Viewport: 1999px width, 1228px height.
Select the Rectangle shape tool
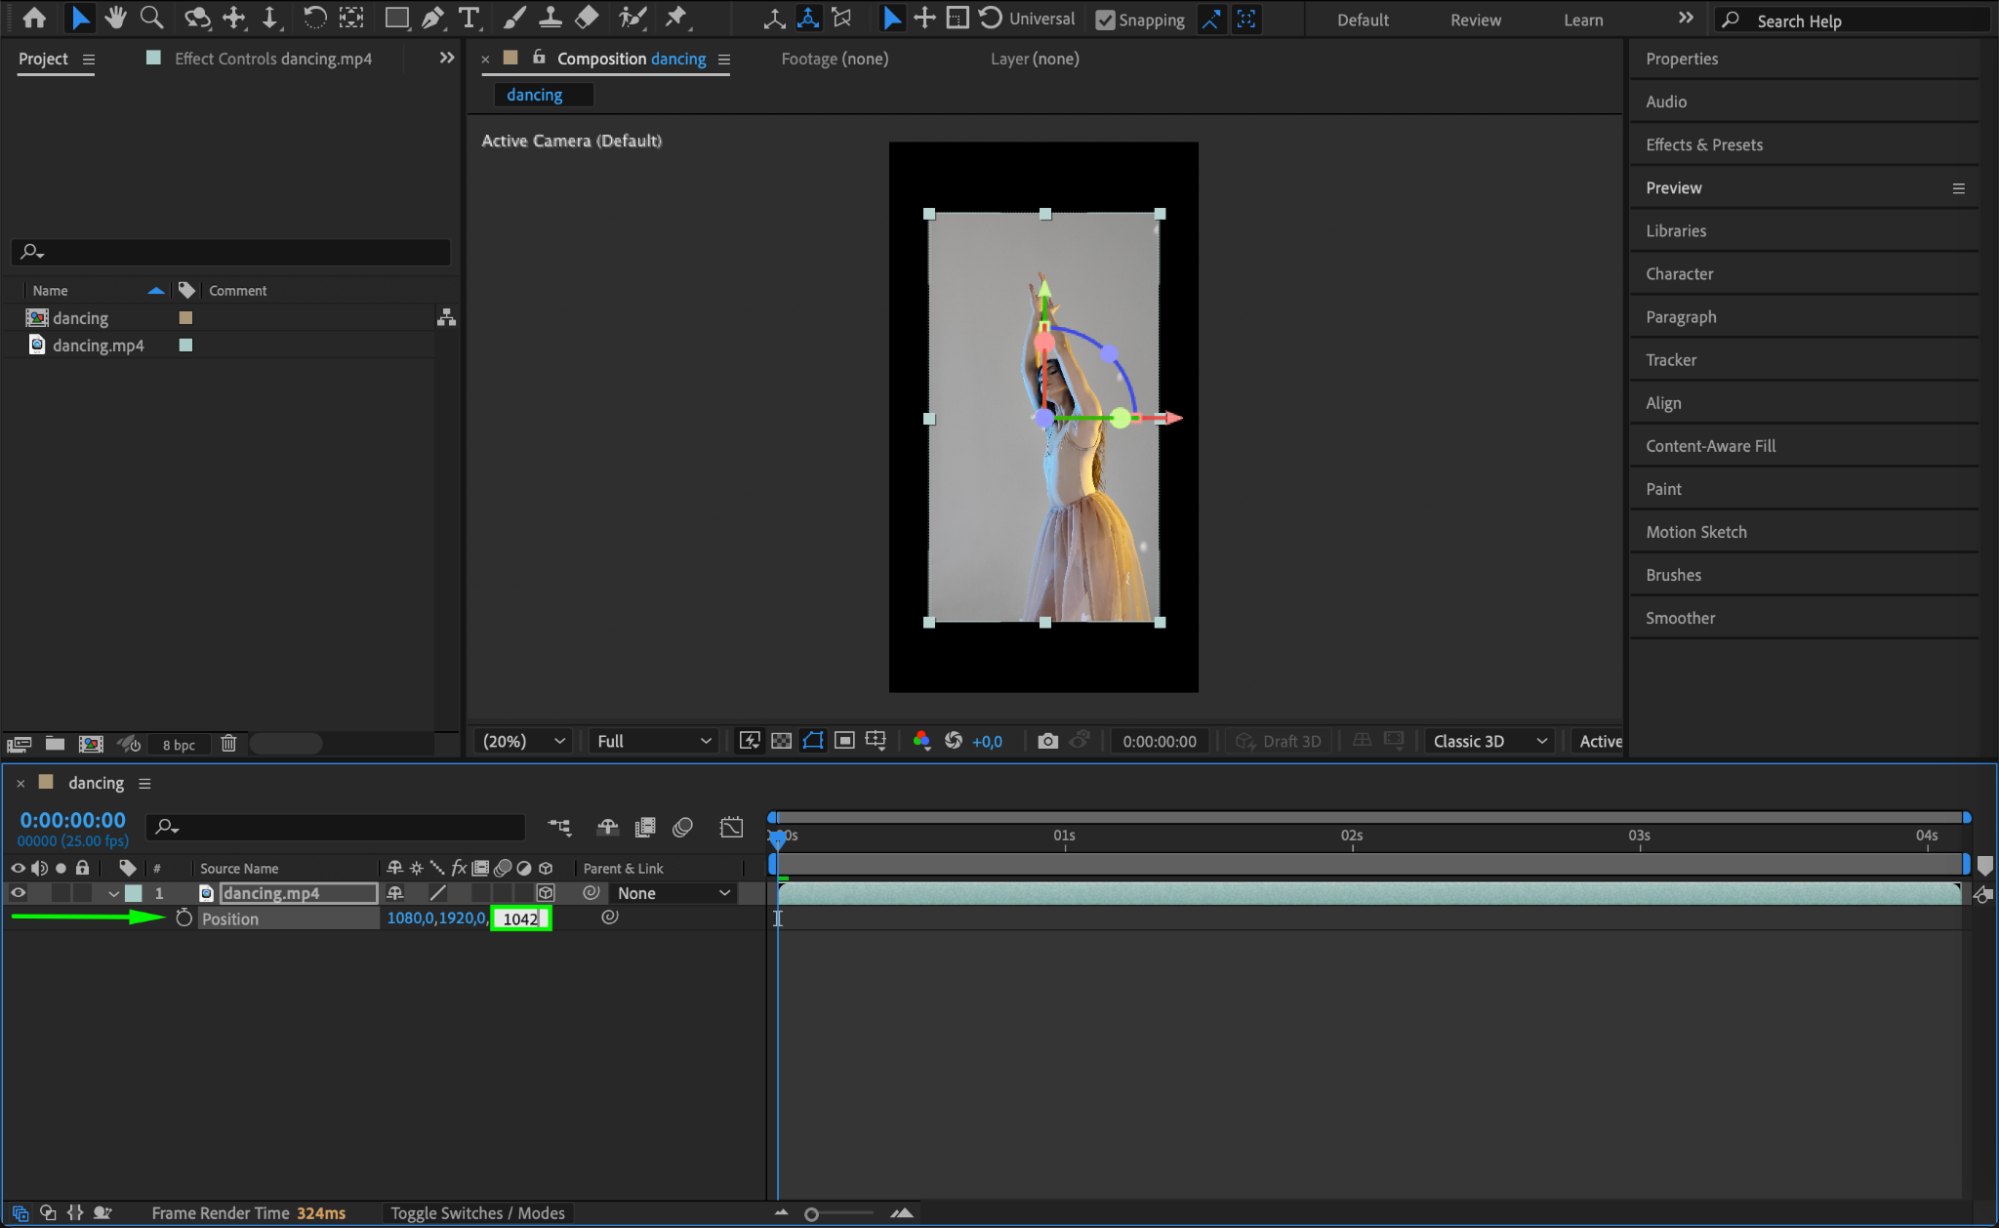pos(396,17)
